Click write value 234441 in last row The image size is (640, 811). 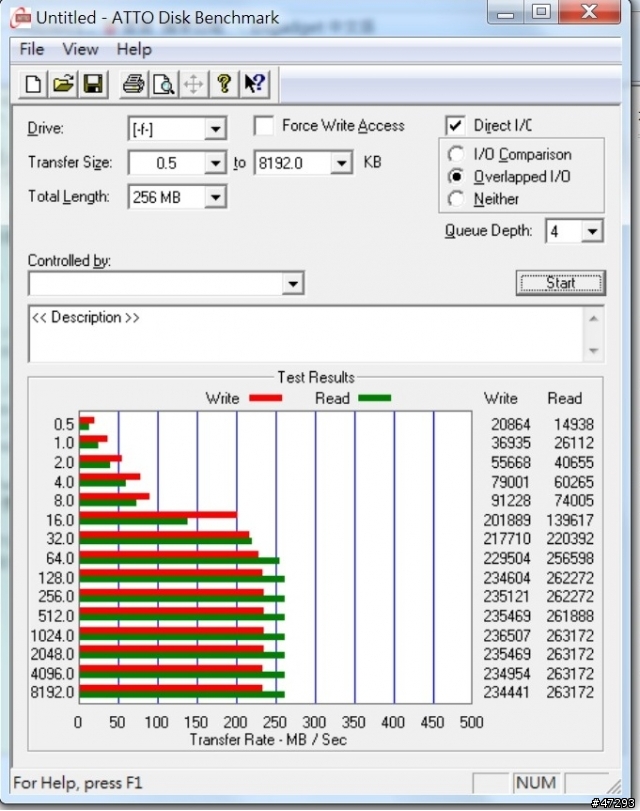(x=507, y=692)
